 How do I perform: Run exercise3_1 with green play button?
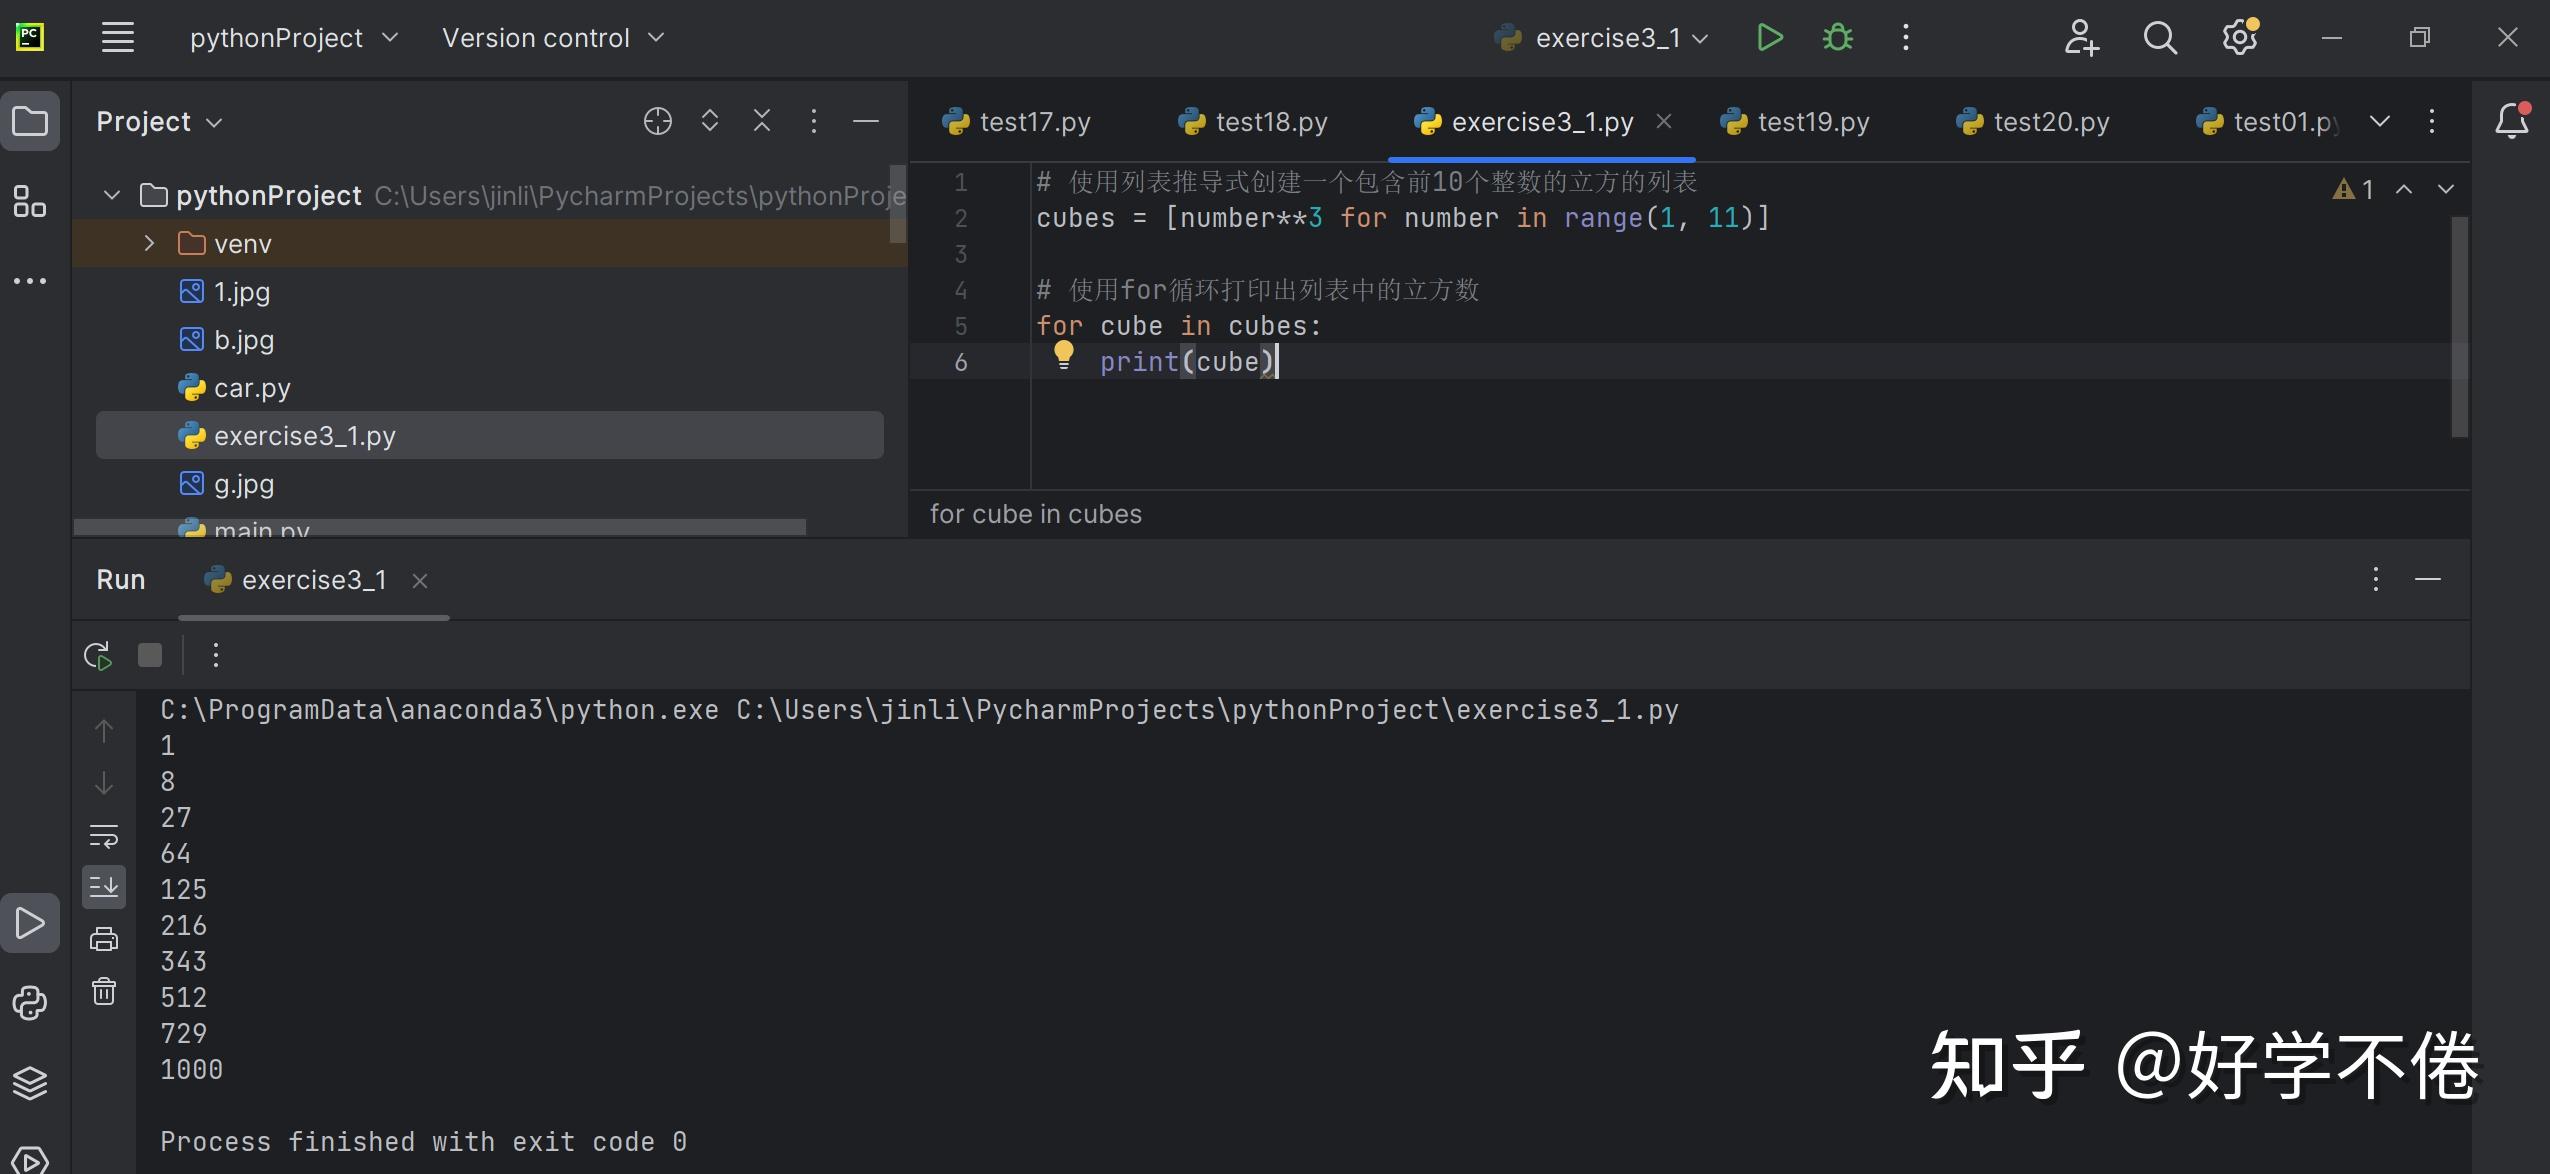[x=1768, y=37]
